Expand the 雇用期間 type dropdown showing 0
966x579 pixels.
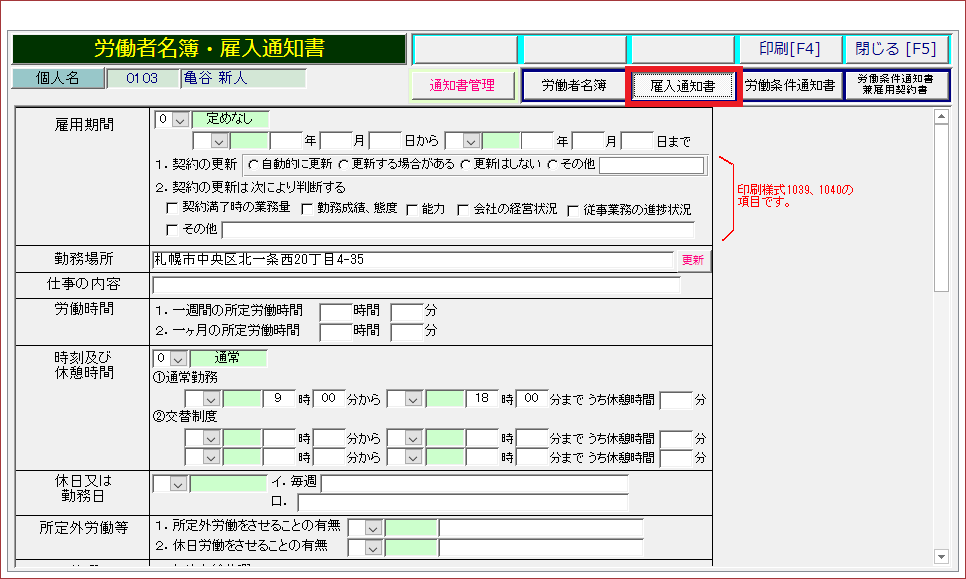tap(180, 120)
